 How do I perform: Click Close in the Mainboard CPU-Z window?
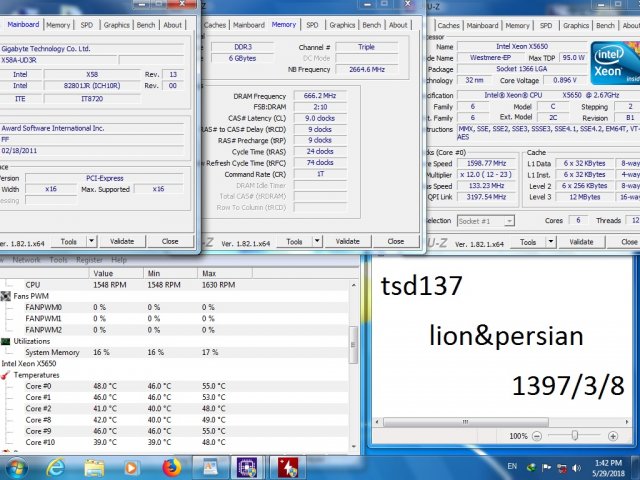coord(170,241)
